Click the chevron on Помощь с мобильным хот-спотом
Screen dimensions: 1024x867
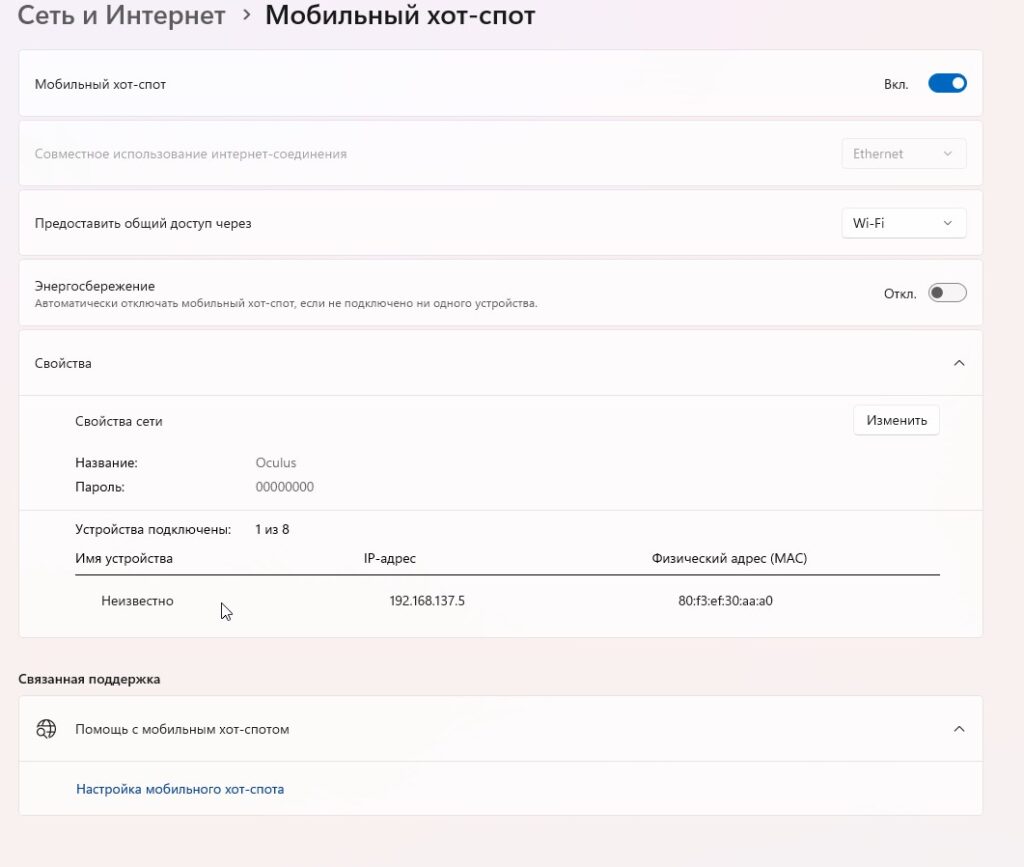click(x=959, y=729)
